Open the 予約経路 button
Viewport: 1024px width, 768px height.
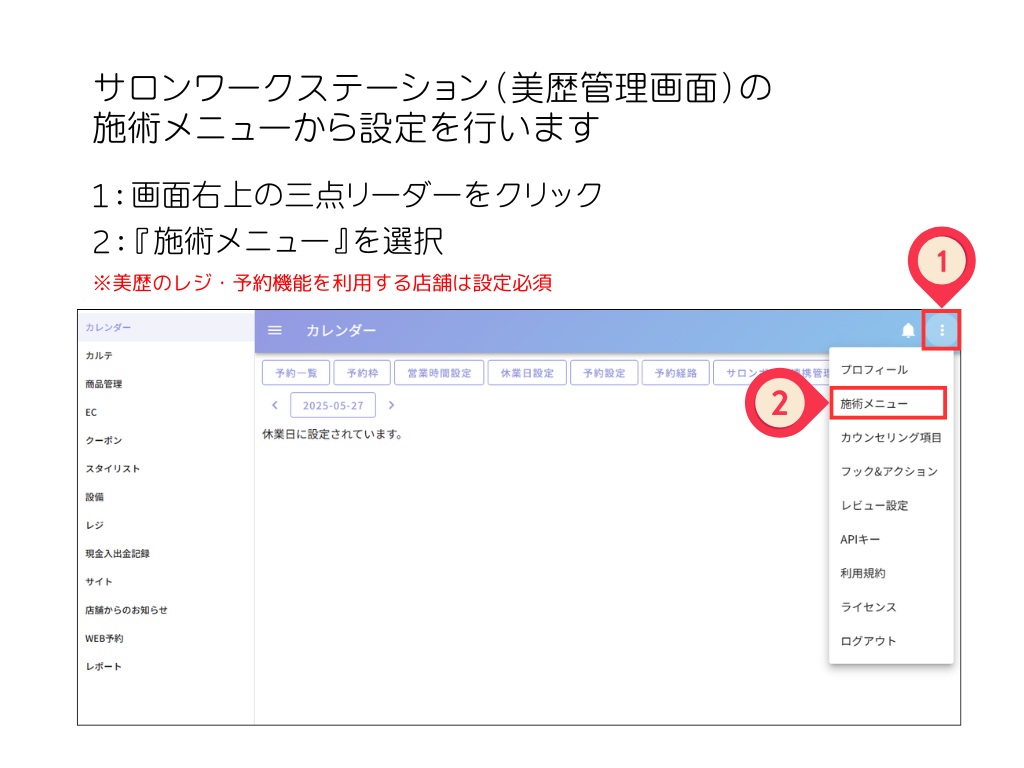point(676,373)
